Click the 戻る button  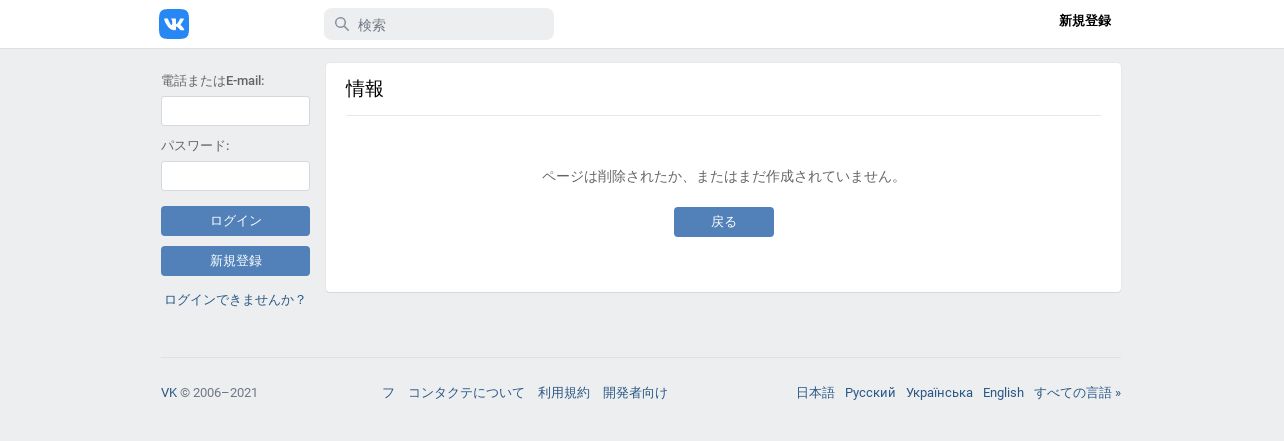click(x=724, y=222)
